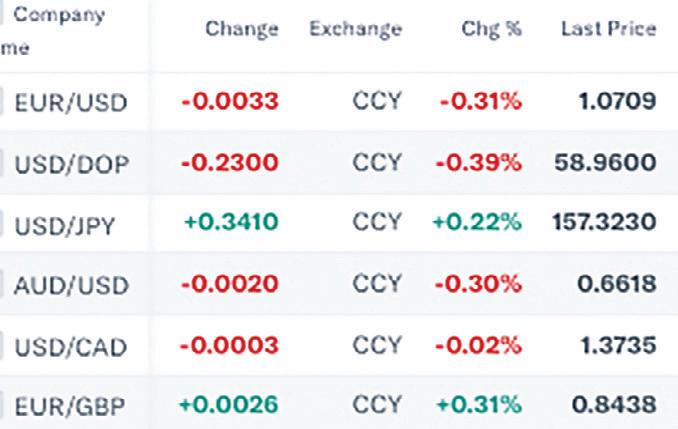Image resolution: width=678 pixels, height=429 pixels.
Task: Sort the table by Change column
Action: pos(242,30)
